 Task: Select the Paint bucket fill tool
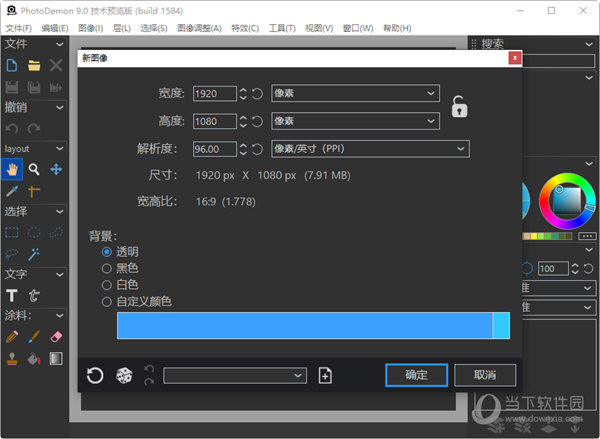[34, 359]
